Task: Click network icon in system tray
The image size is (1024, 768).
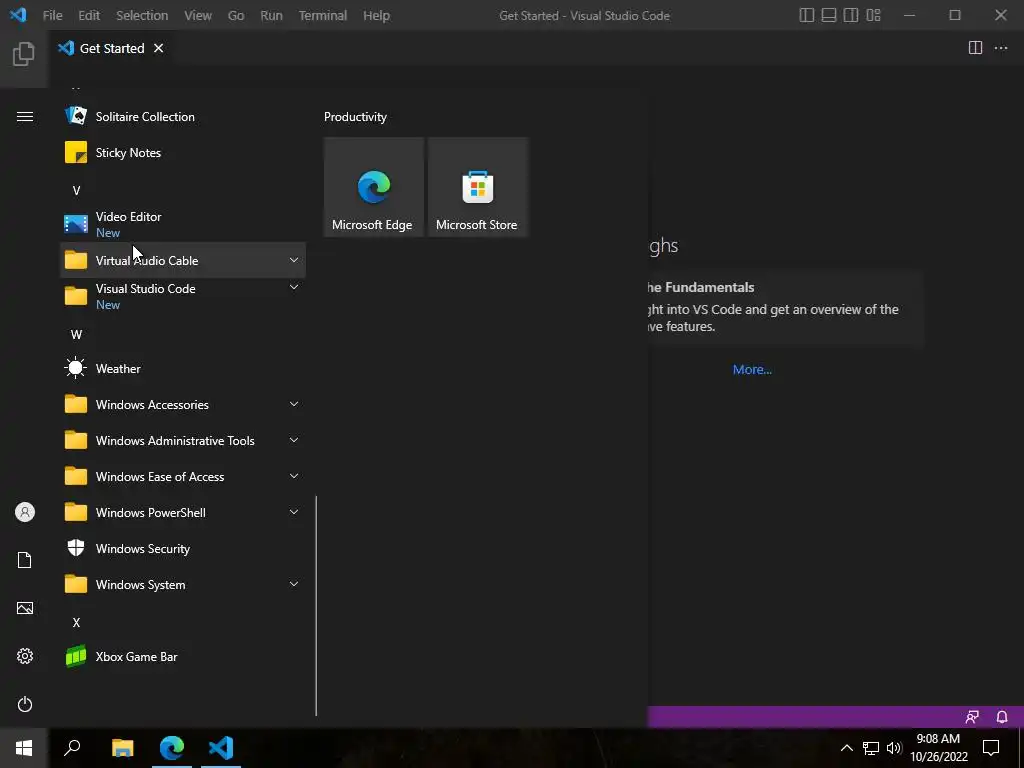Action: point(871,748)
